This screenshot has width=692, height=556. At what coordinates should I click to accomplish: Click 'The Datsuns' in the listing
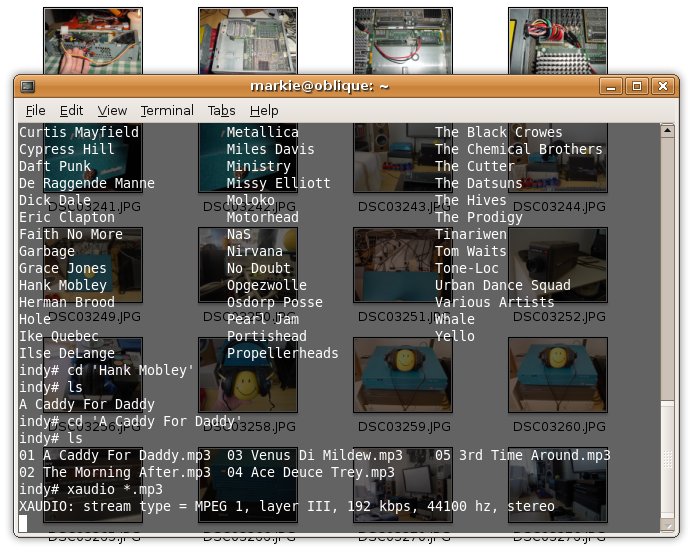click(479, 183)
